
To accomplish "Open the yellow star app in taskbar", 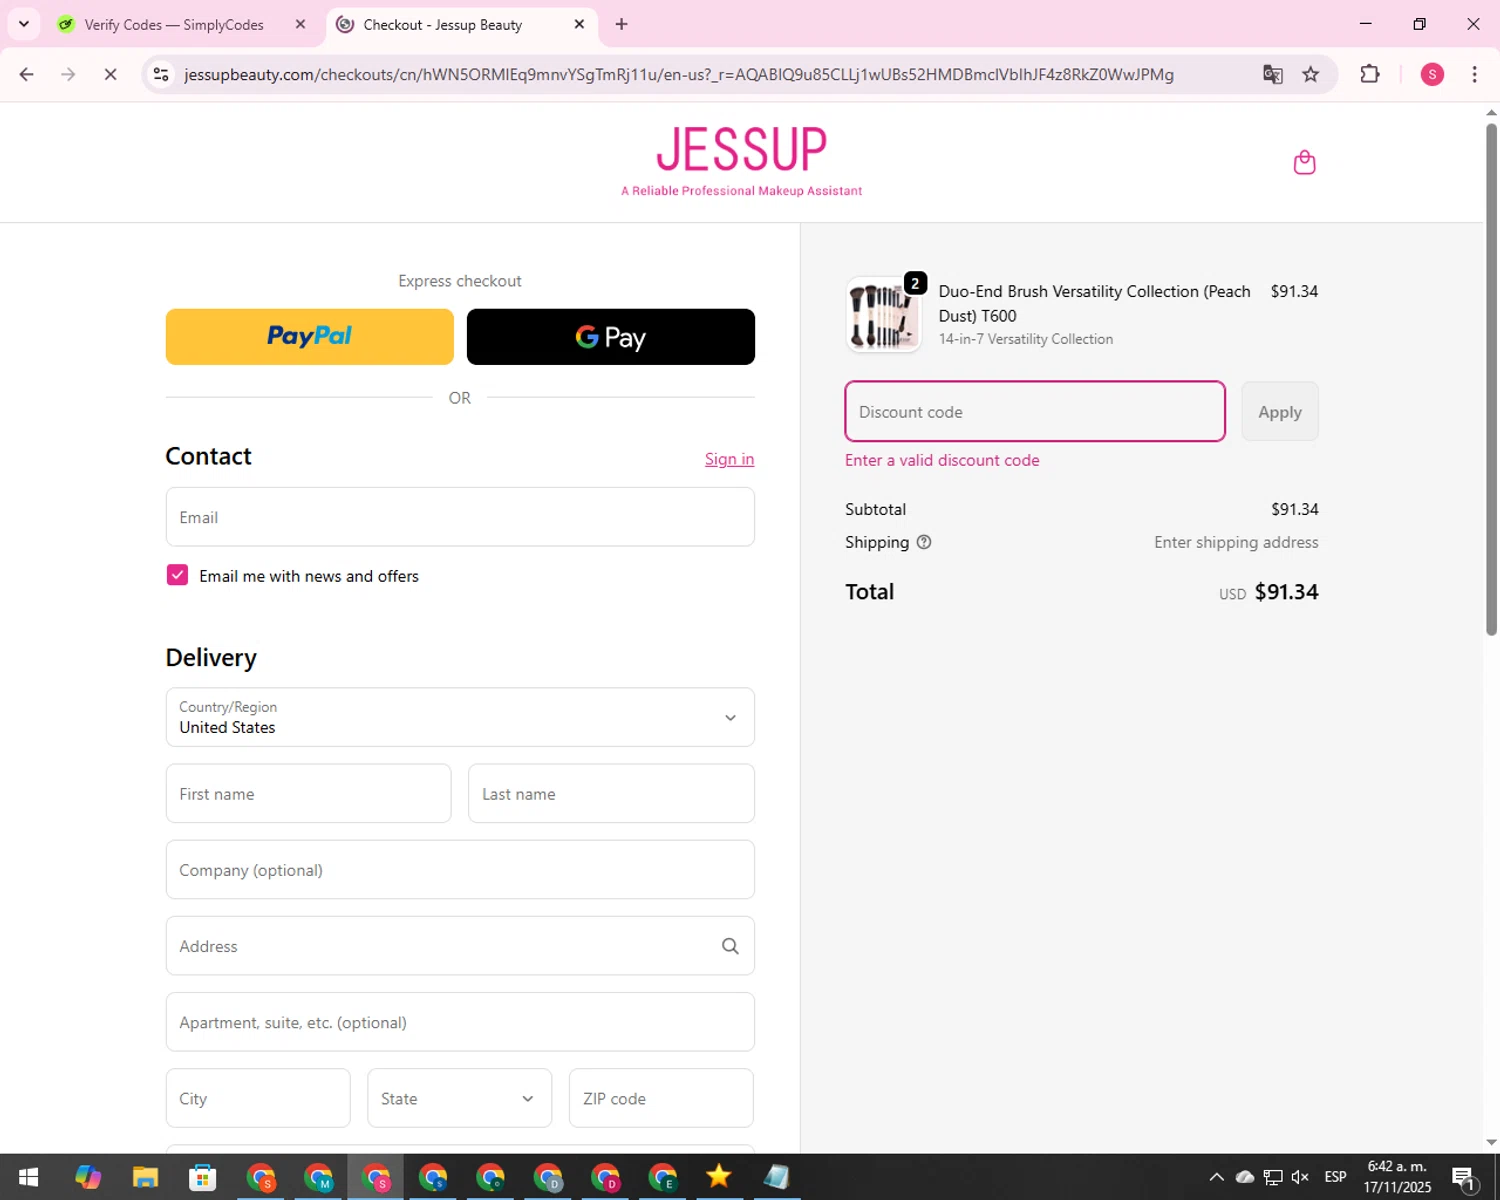I will pos(719,1177).
